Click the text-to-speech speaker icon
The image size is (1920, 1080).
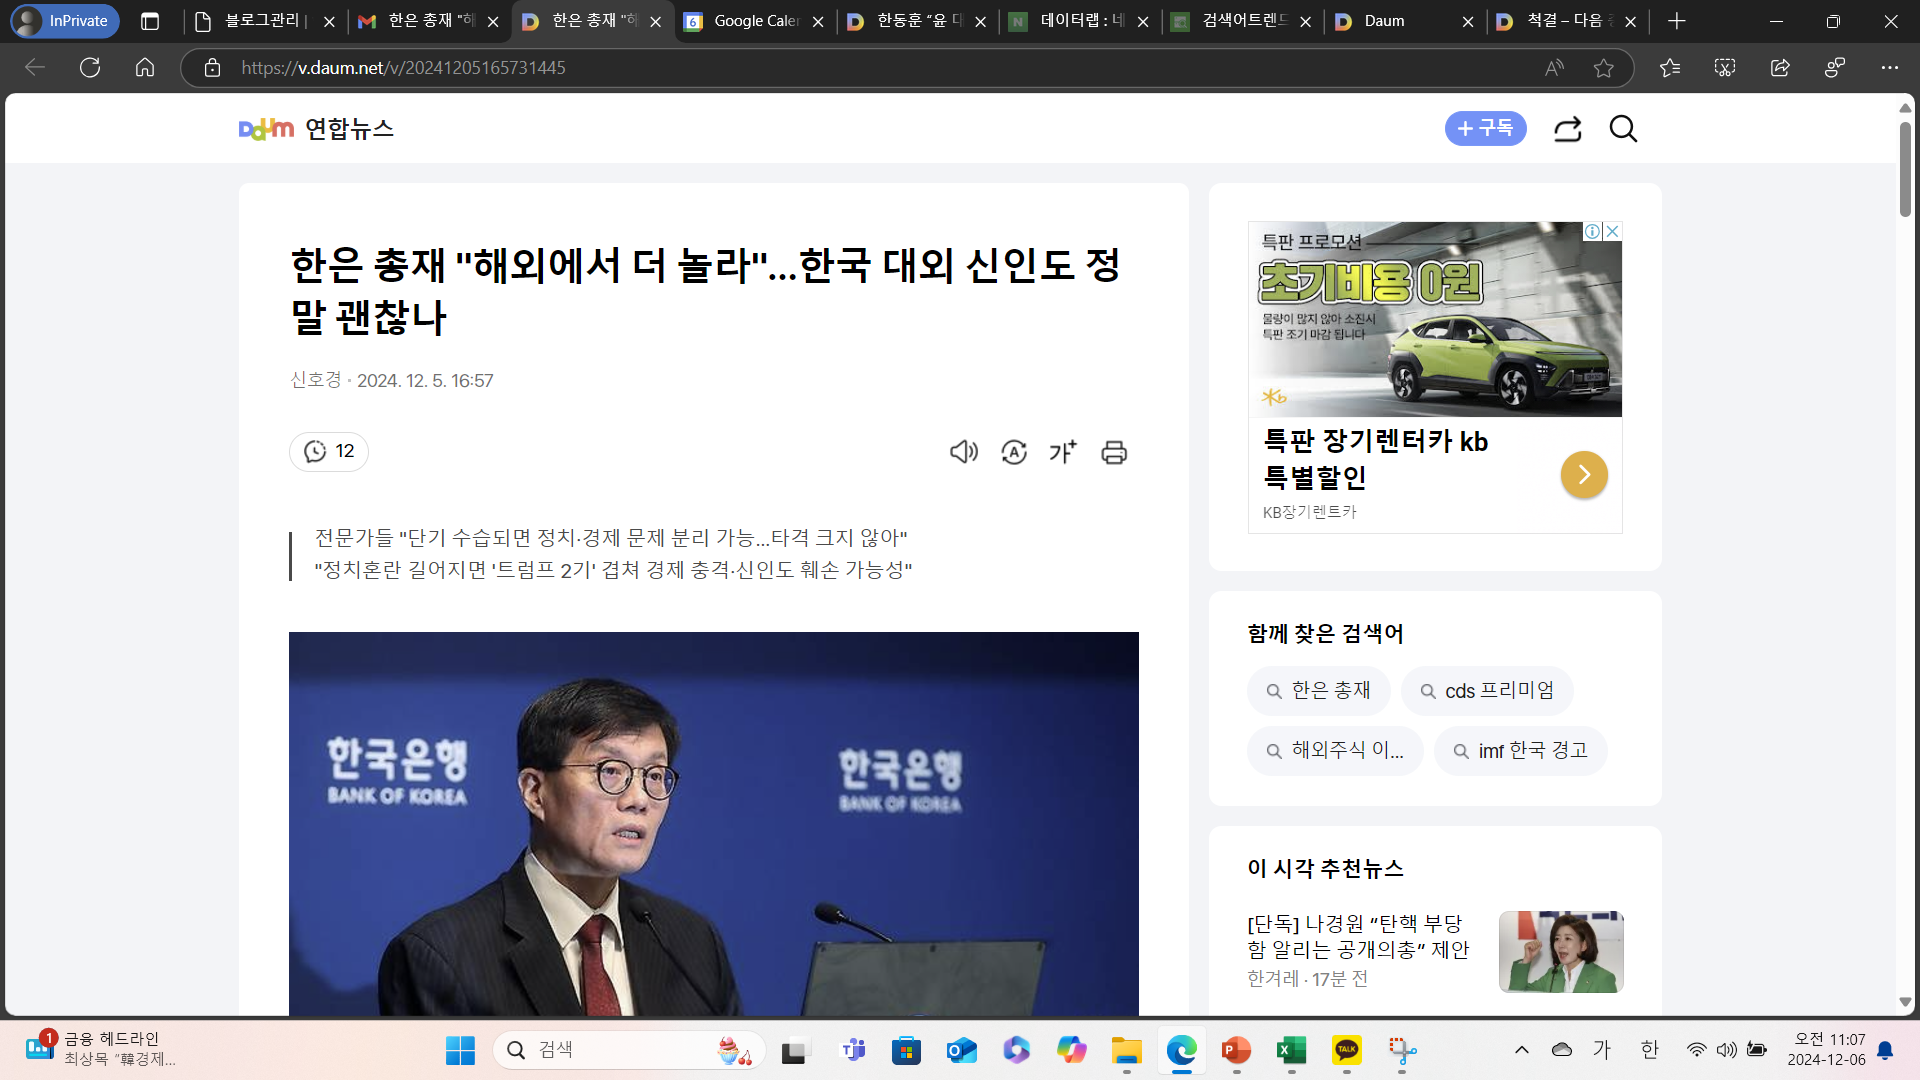963,452
